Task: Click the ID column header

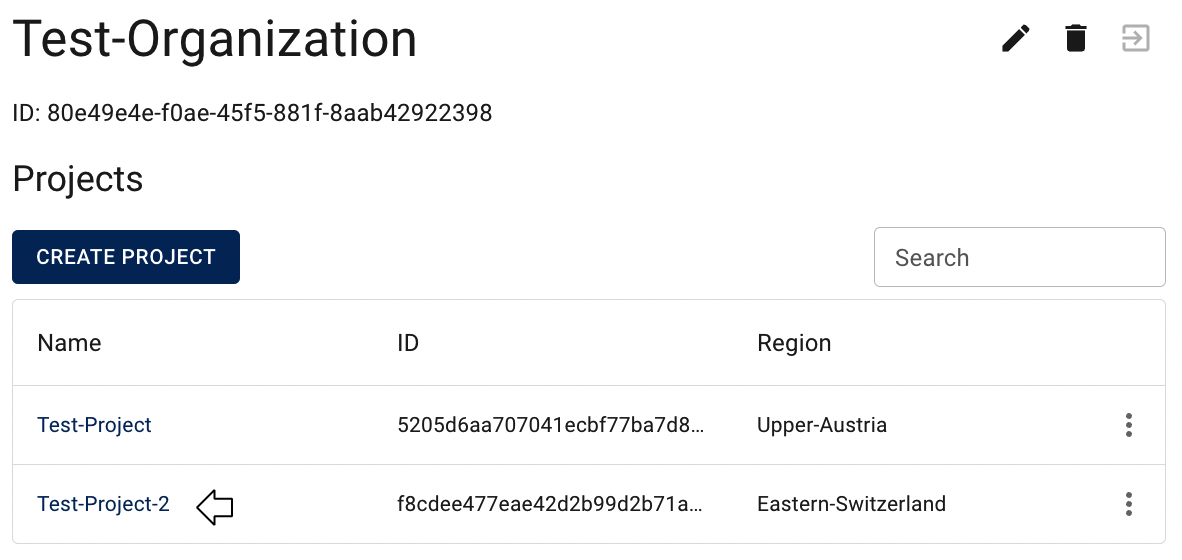Action: coord(408,343)
